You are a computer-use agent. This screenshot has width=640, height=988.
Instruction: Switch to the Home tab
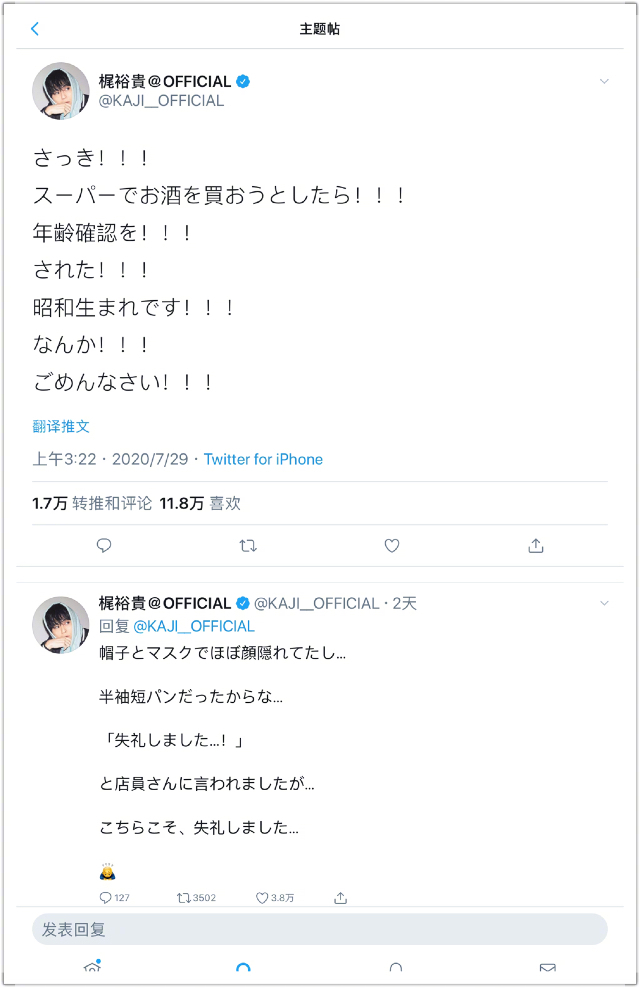[x=92, y=967]
